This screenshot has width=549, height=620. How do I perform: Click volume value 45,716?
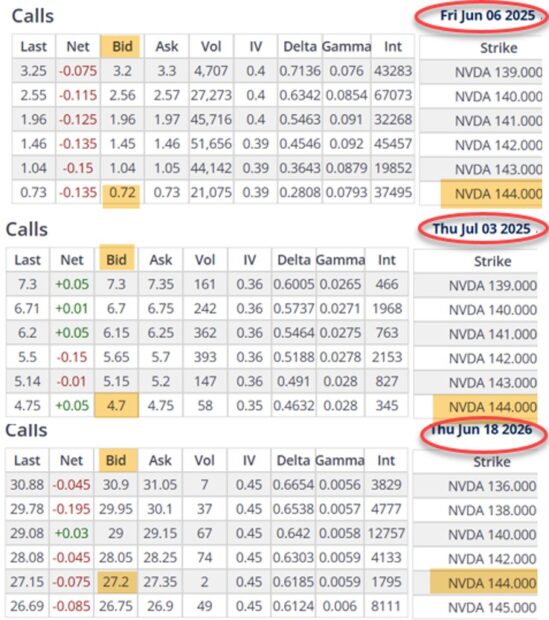click(x=211, y=119)
